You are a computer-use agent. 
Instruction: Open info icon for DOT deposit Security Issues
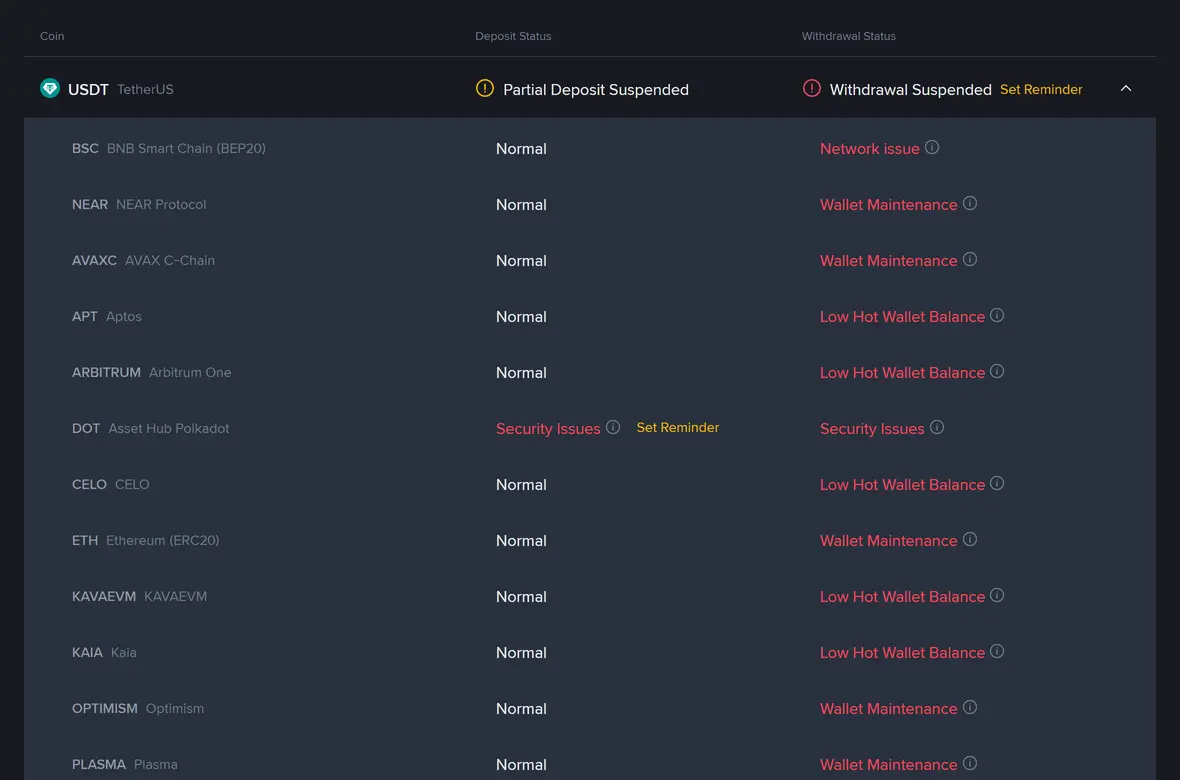[x=613, y=428]
